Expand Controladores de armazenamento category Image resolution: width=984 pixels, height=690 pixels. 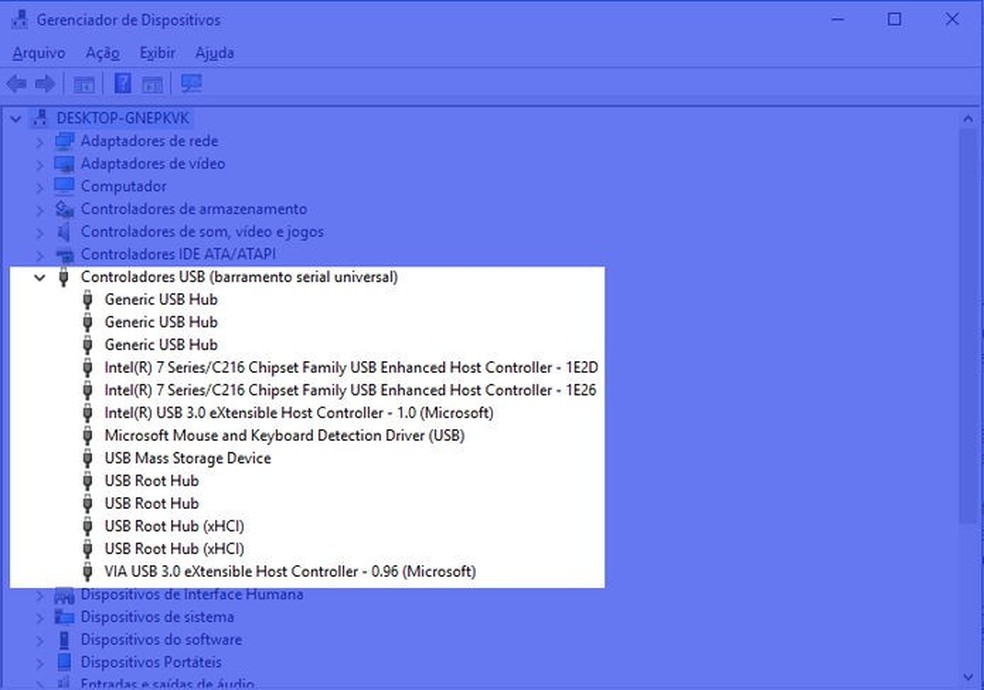40,210
